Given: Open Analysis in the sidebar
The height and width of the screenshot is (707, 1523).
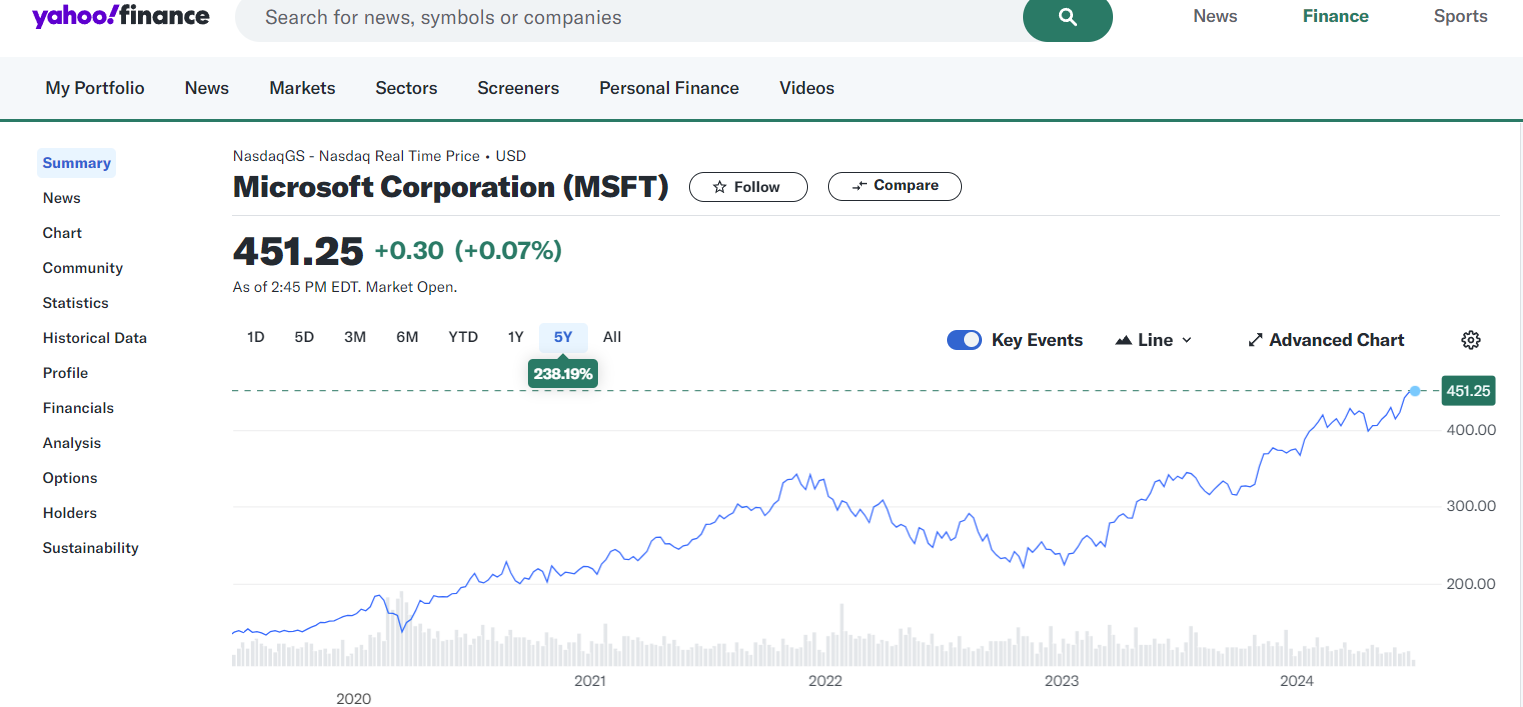Looking at the screenshot, I should pos(72,443).
